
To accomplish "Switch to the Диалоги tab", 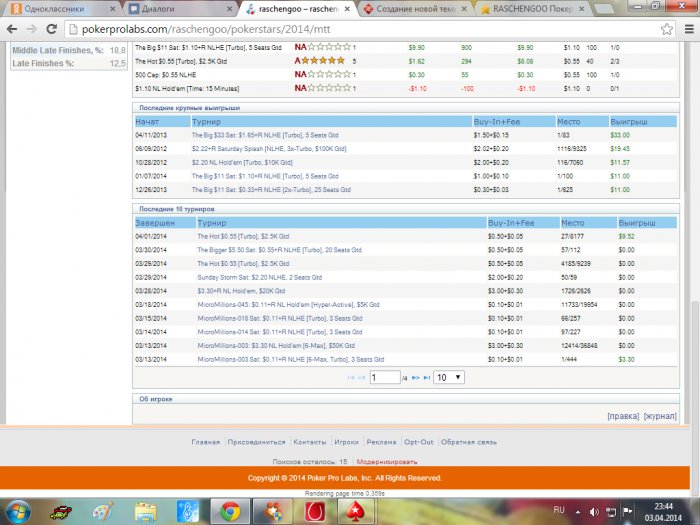I will [170, 9].
